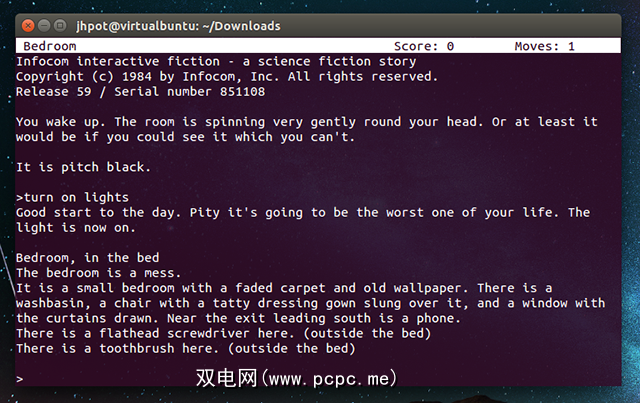Click the line "would be if you could see it"

tap(185, 137)
